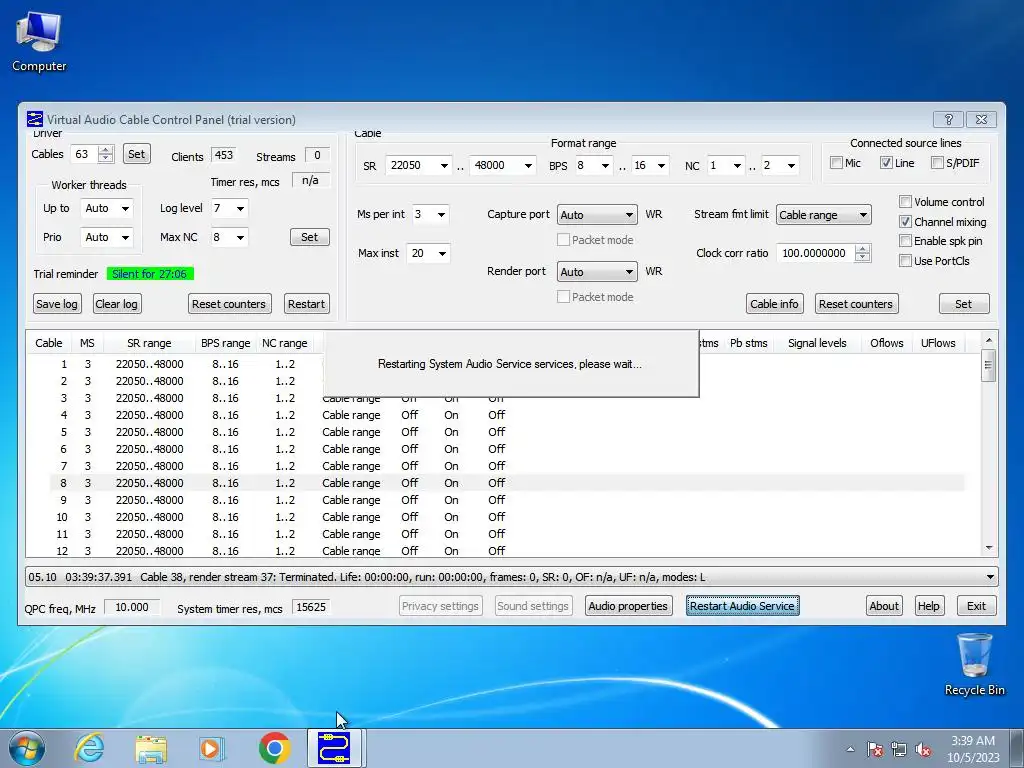Enable the Mic source line checkbox
The width and height of the screenshot is (1024, 768).
click(x=836, y=163)
